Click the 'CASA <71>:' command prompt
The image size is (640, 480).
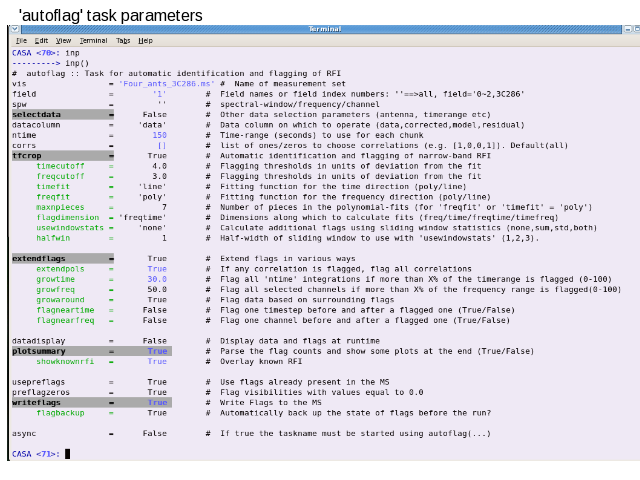(x=36, y=454)
